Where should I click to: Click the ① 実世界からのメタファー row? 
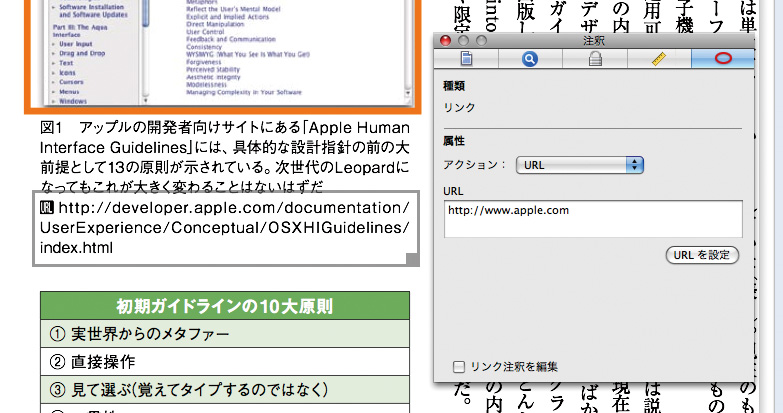pos(225,334)
